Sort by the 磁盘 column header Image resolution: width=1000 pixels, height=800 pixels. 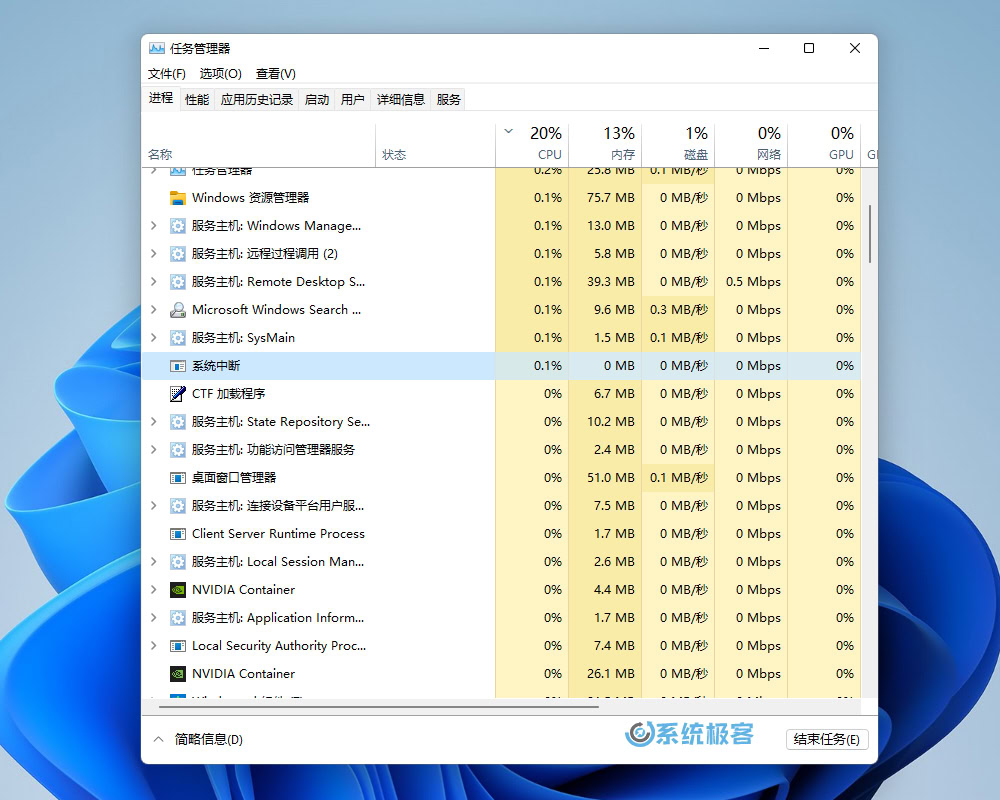tap(679, 144)
